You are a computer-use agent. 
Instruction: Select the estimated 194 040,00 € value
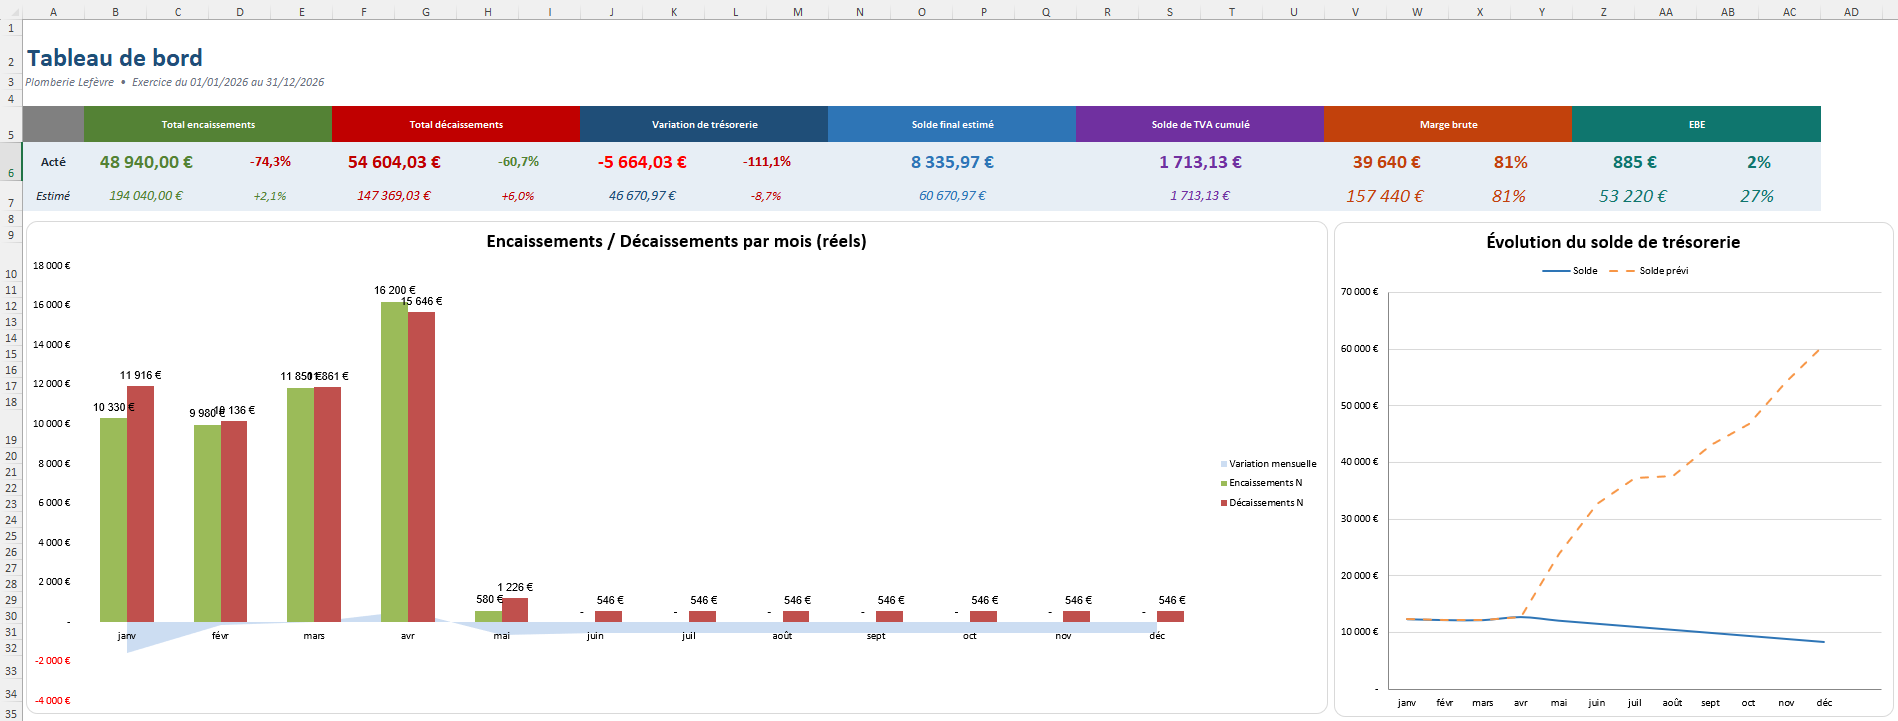pos(146,196)
